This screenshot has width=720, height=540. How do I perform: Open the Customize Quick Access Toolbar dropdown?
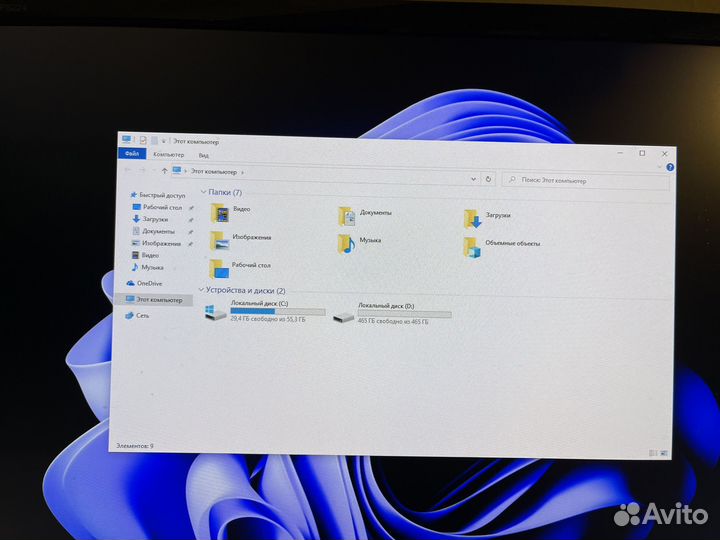click(163, 141)
